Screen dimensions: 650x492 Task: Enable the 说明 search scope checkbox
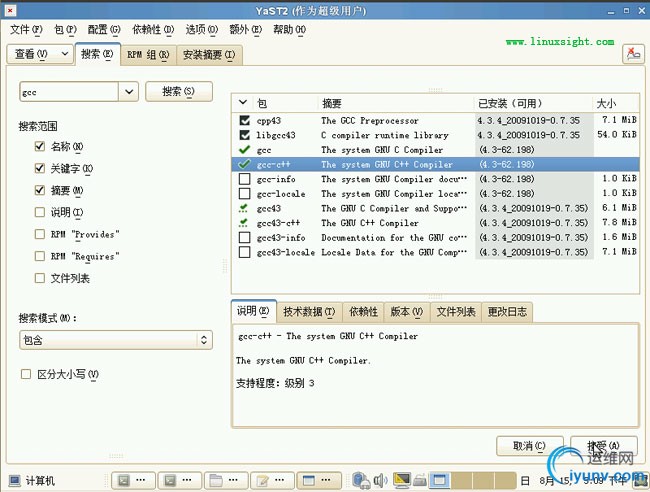tap(40, 212)
